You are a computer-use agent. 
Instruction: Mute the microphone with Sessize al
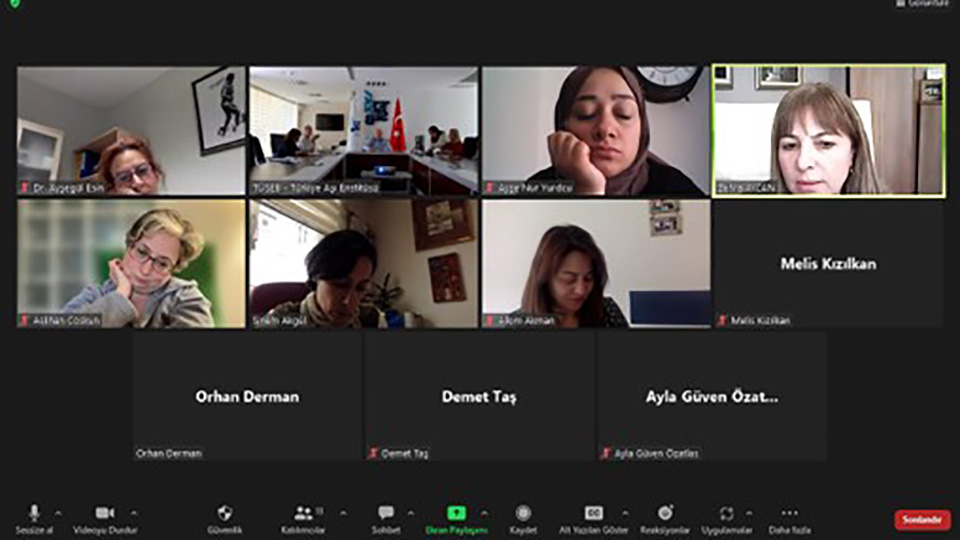[x=34, y=514]
